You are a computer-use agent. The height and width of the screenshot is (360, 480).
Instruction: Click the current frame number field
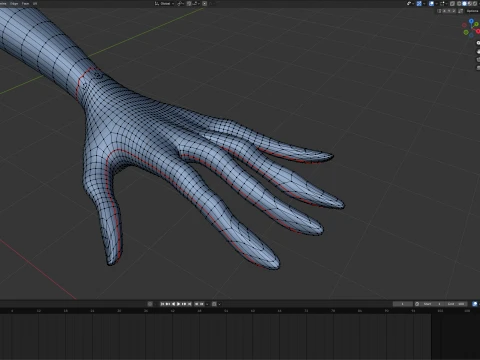(402, 304)
